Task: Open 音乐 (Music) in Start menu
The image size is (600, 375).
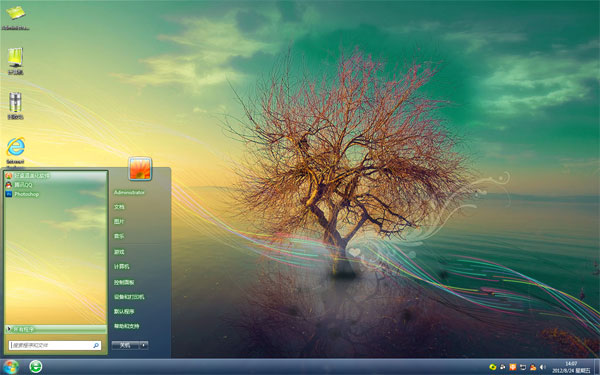Action: (119, 236)
